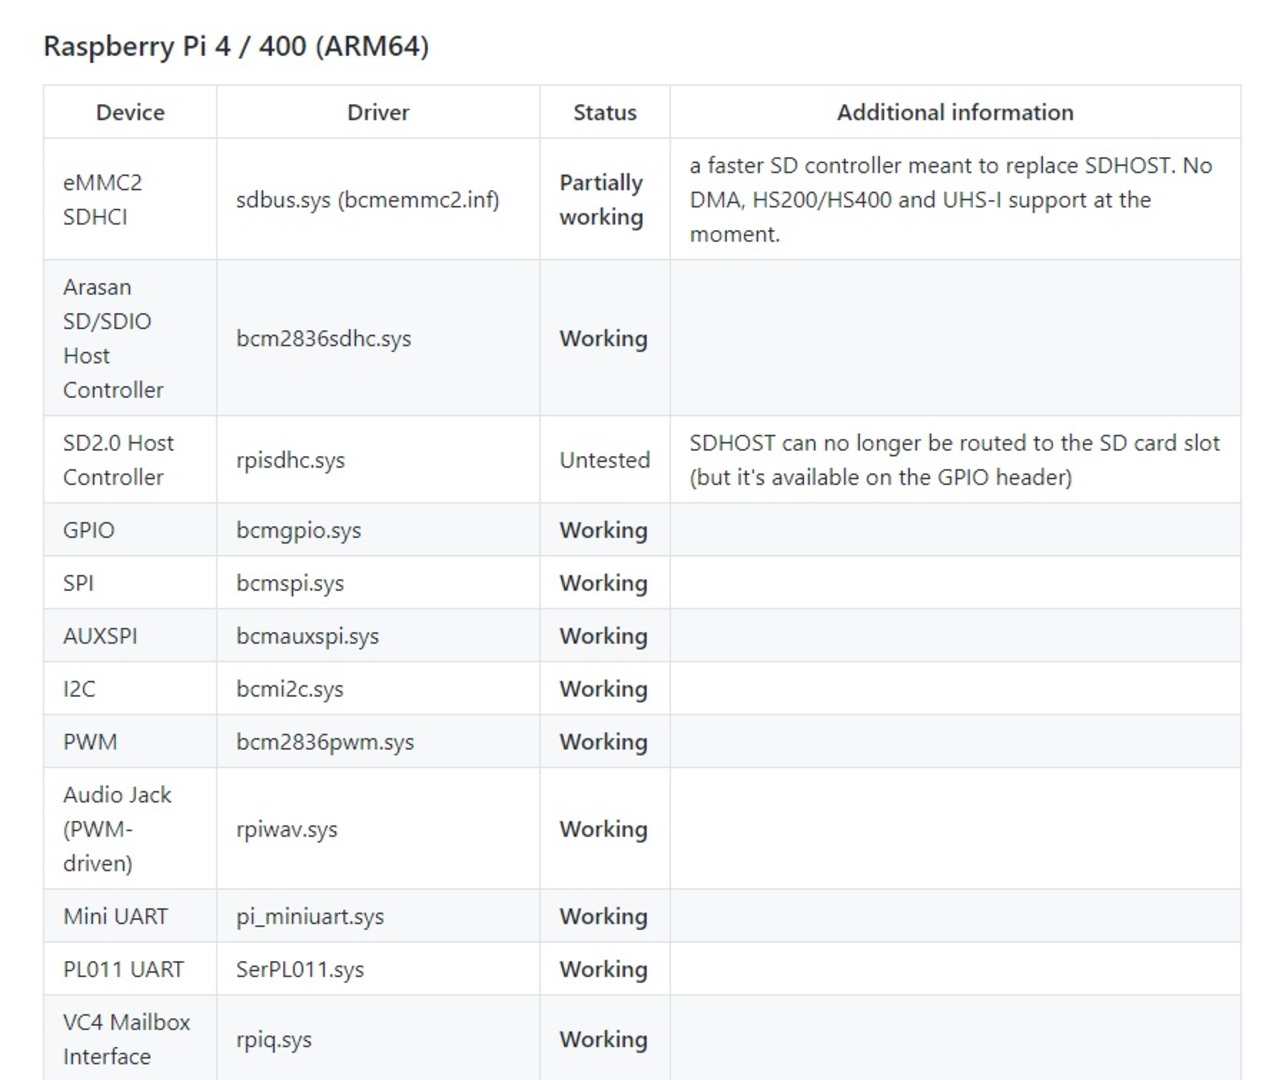Click the Device column header

(130, 113)
